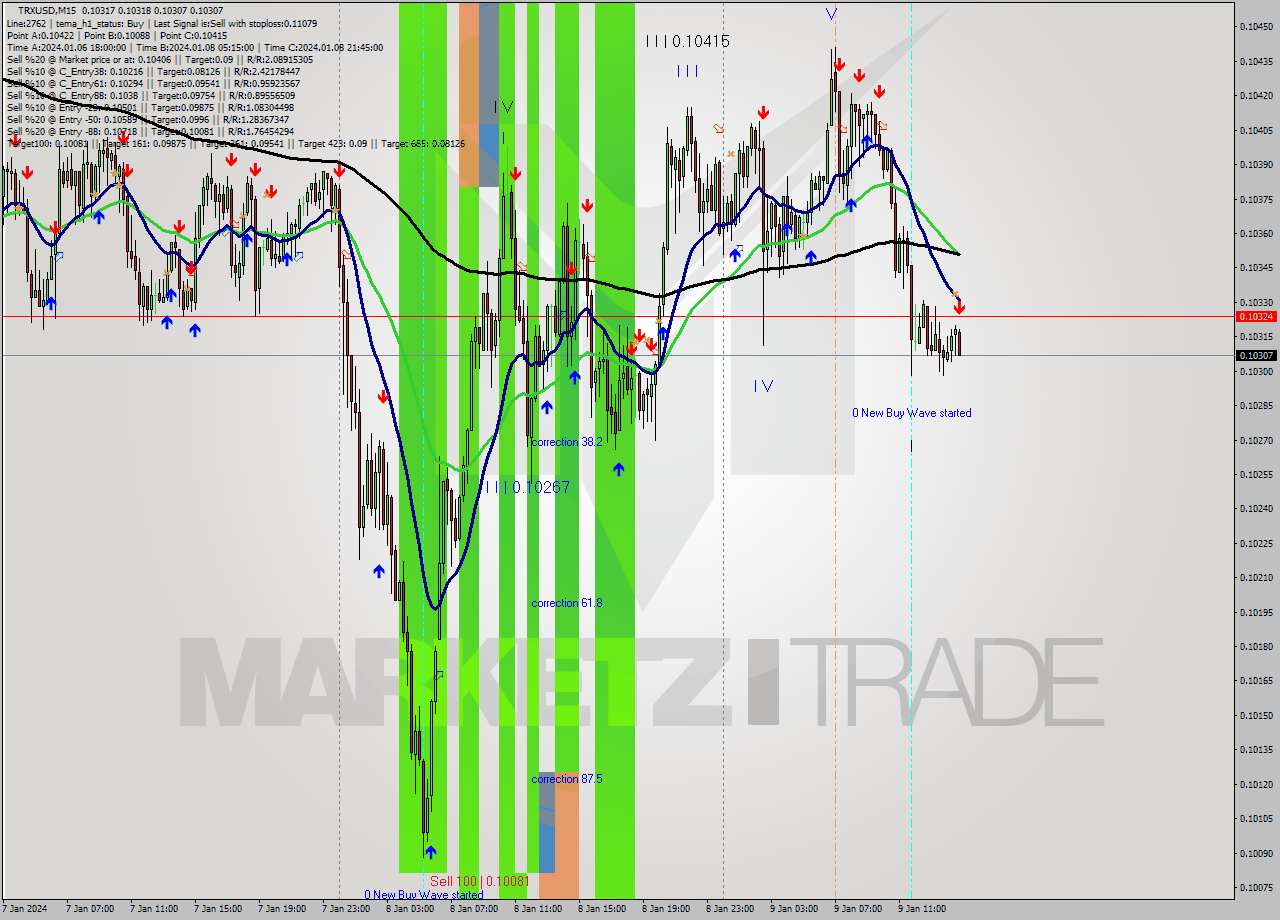Viewport: 1280px width, 920px height.
Task: Click the '7 Jan 2024' time axis label
Action: (26, 909)
